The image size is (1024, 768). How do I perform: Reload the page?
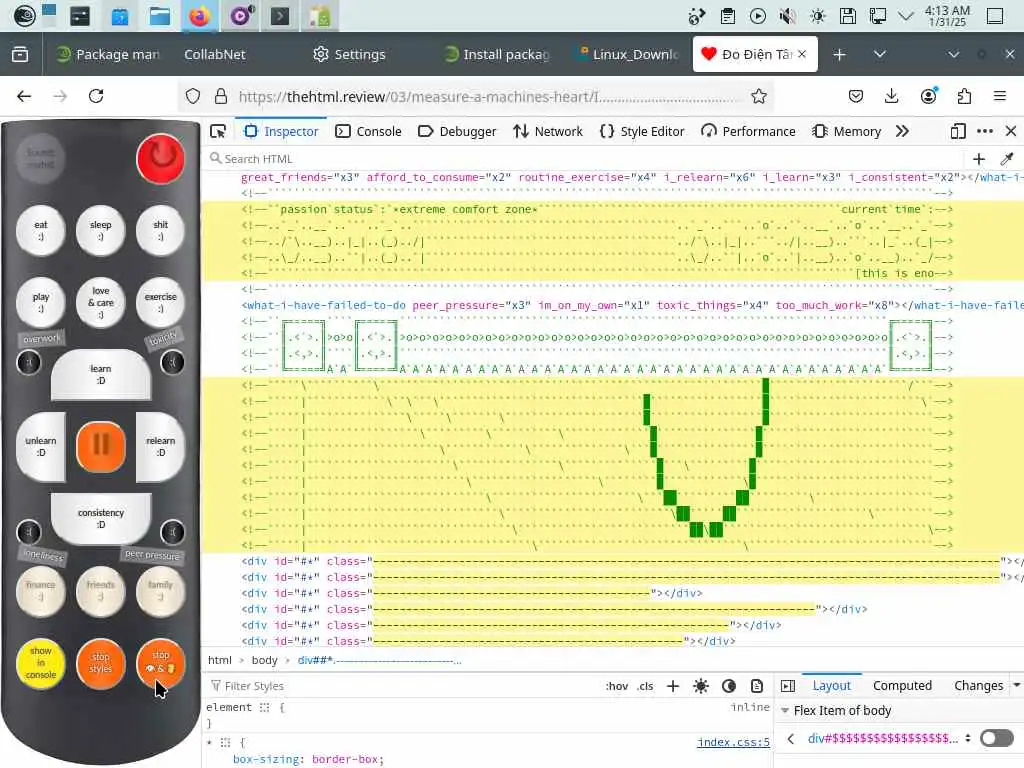point(96,97)
